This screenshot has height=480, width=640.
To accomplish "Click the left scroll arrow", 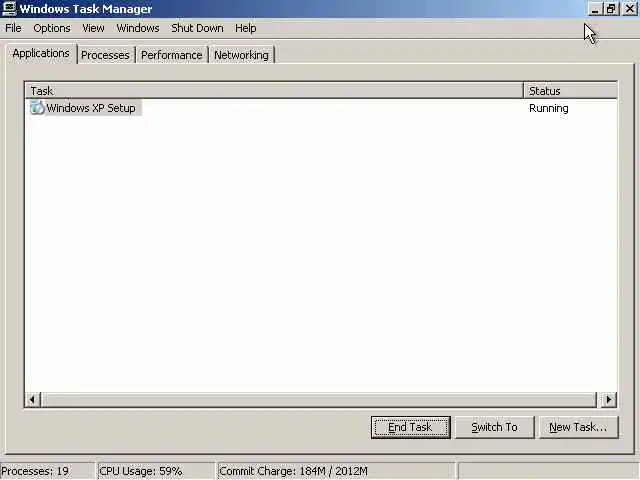I will (x=33, y=399).
